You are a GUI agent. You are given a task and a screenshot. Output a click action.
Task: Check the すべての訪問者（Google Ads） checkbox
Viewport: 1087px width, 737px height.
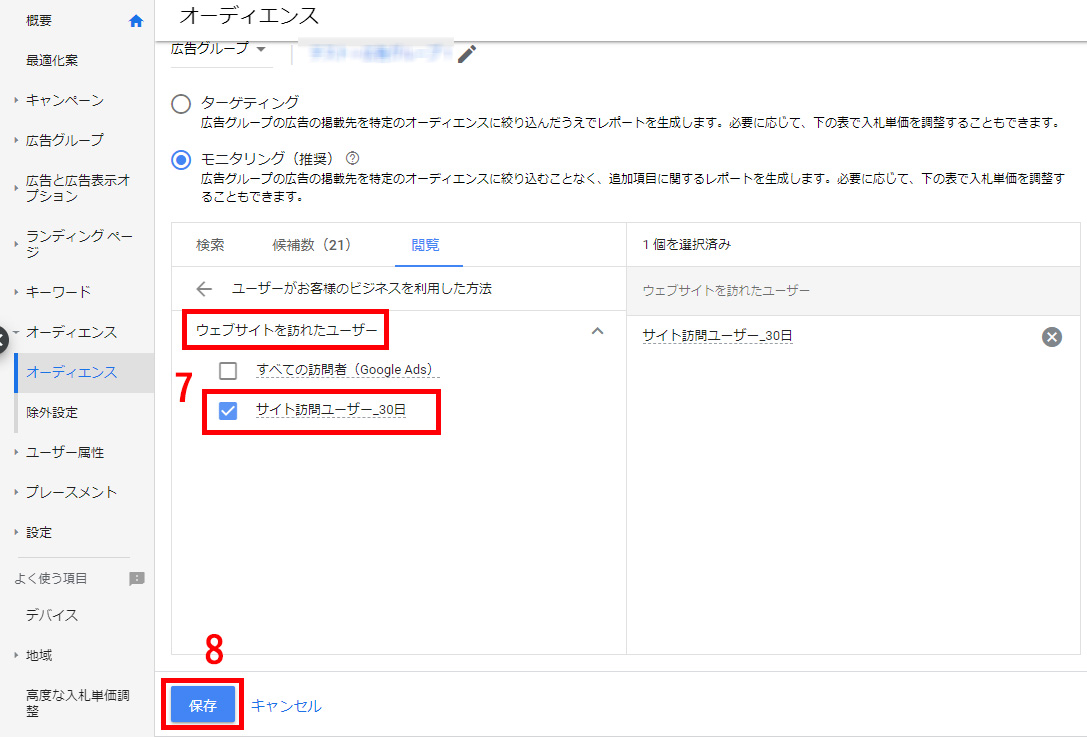[228, 370]
